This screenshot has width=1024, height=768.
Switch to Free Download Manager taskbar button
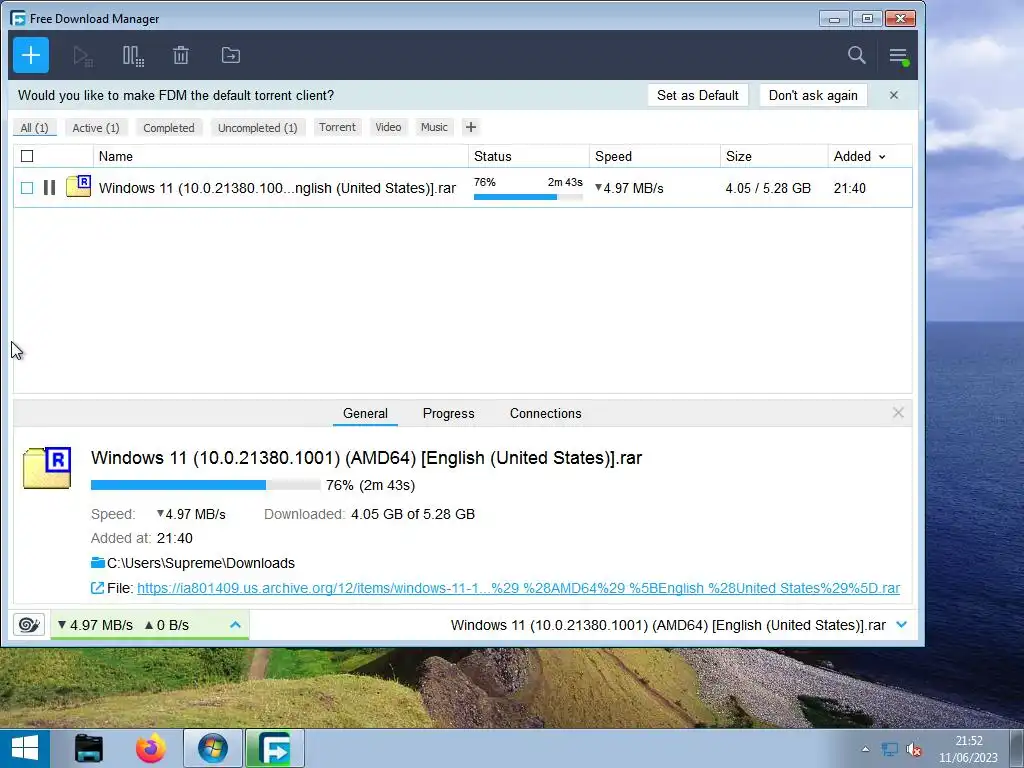(x=275, y=748)
